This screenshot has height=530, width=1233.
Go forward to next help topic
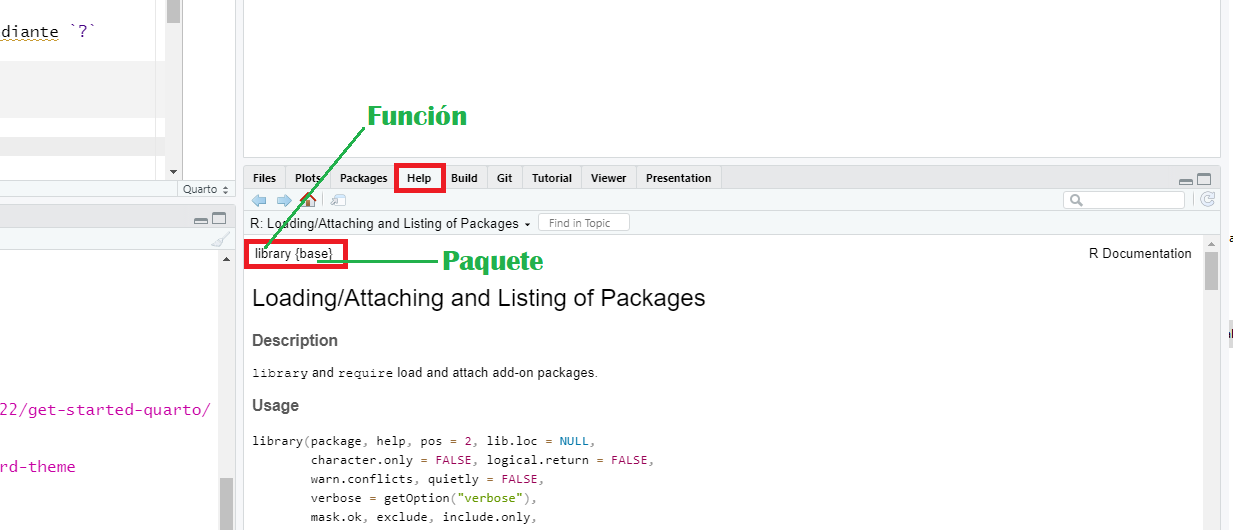tap(284, 200)
